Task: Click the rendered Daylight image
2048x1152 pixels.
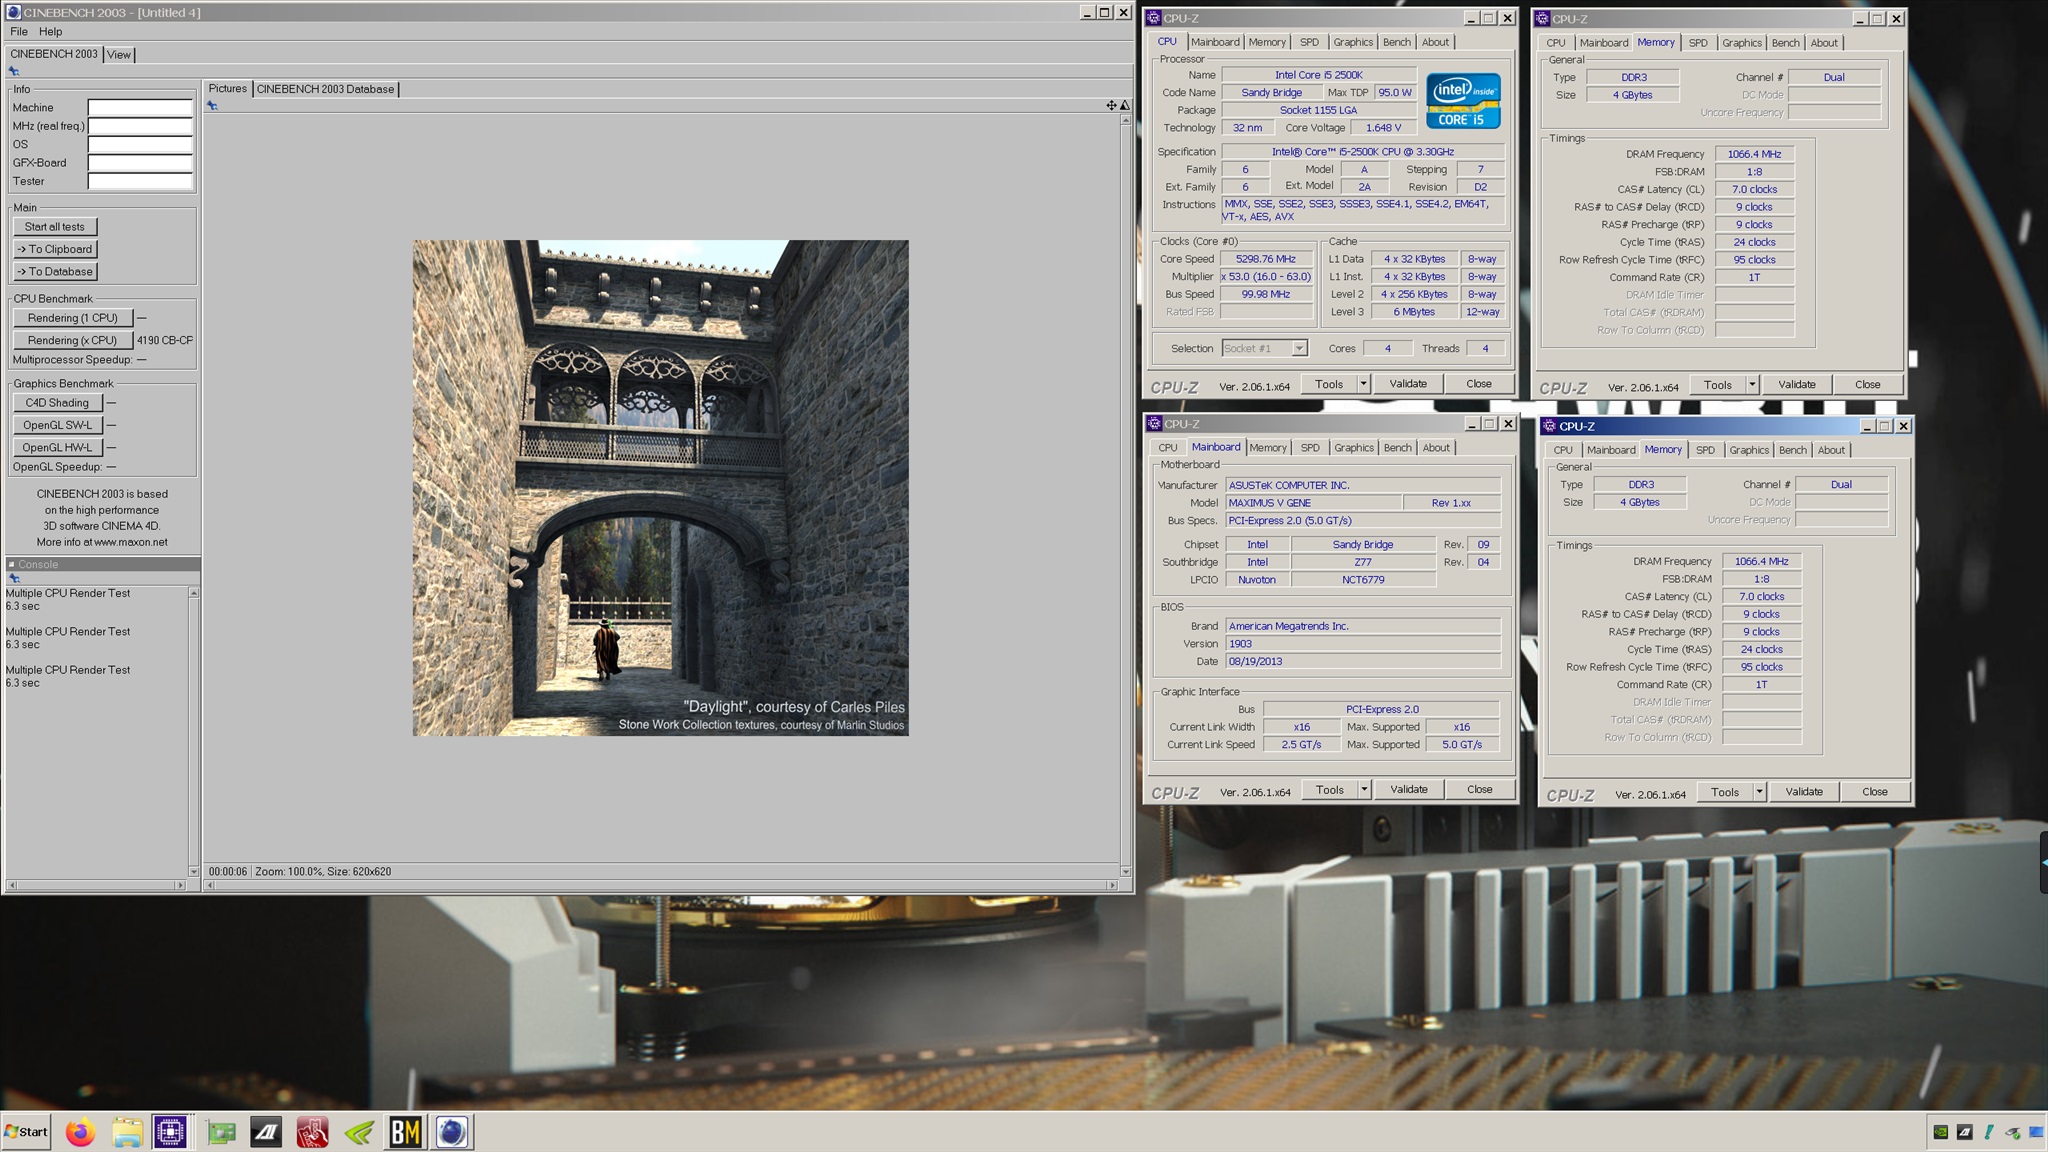Action: click(x=661, y=488)
